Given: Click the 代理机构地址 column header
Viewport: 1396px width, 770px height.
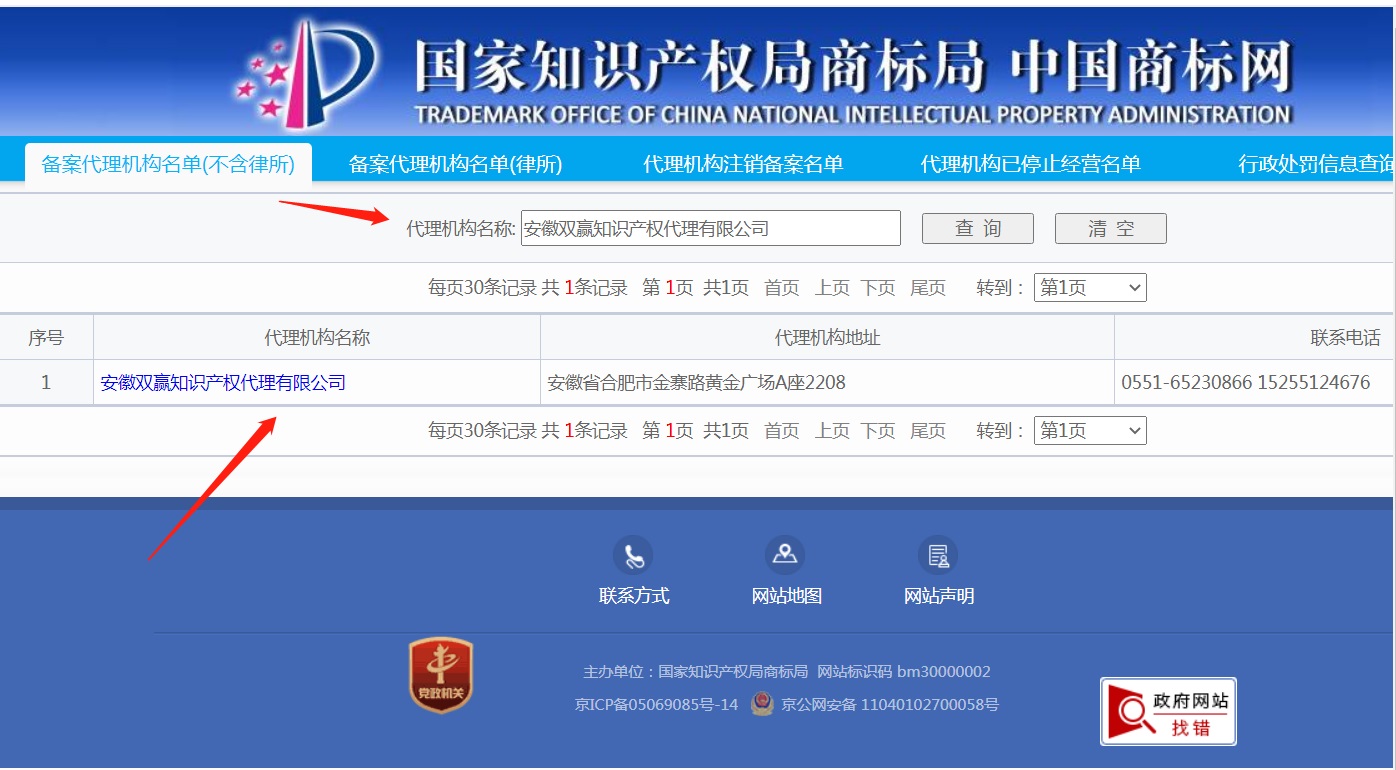Looking at the screenshot, I should (x=827, y=338).
